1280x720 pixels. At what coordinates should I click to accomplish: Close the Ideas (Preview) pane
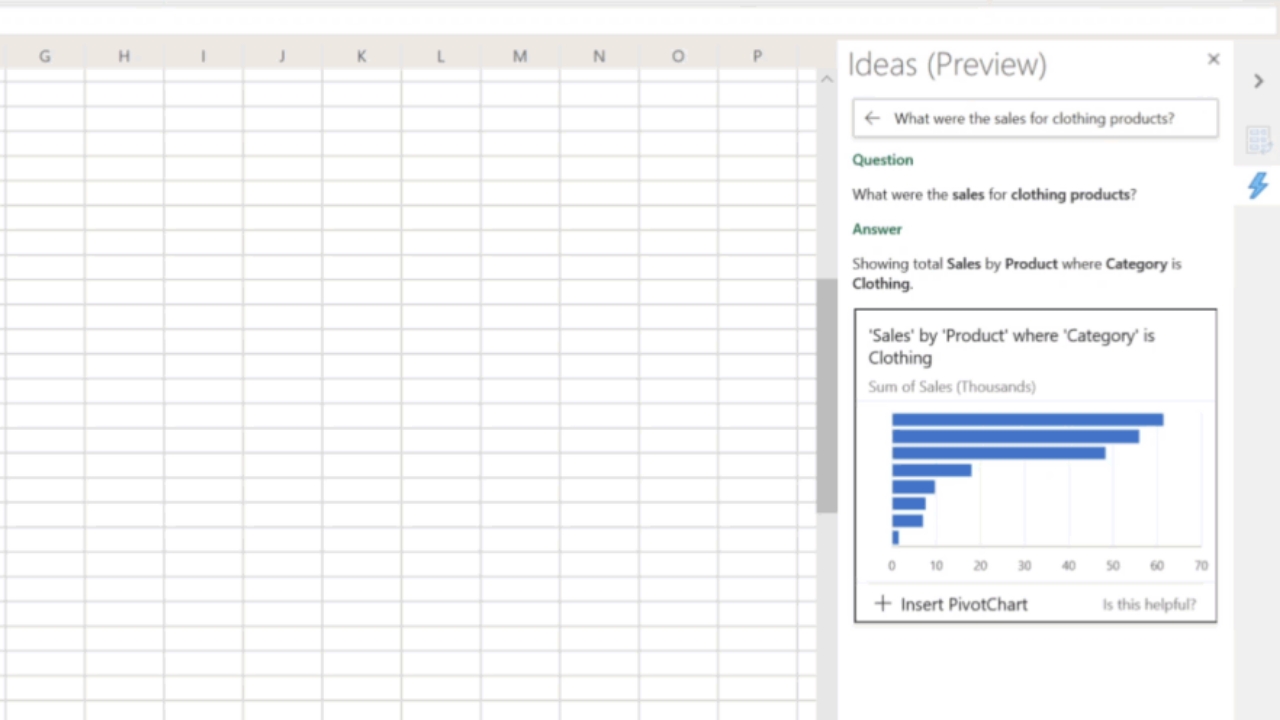[x=1213, y=59]
